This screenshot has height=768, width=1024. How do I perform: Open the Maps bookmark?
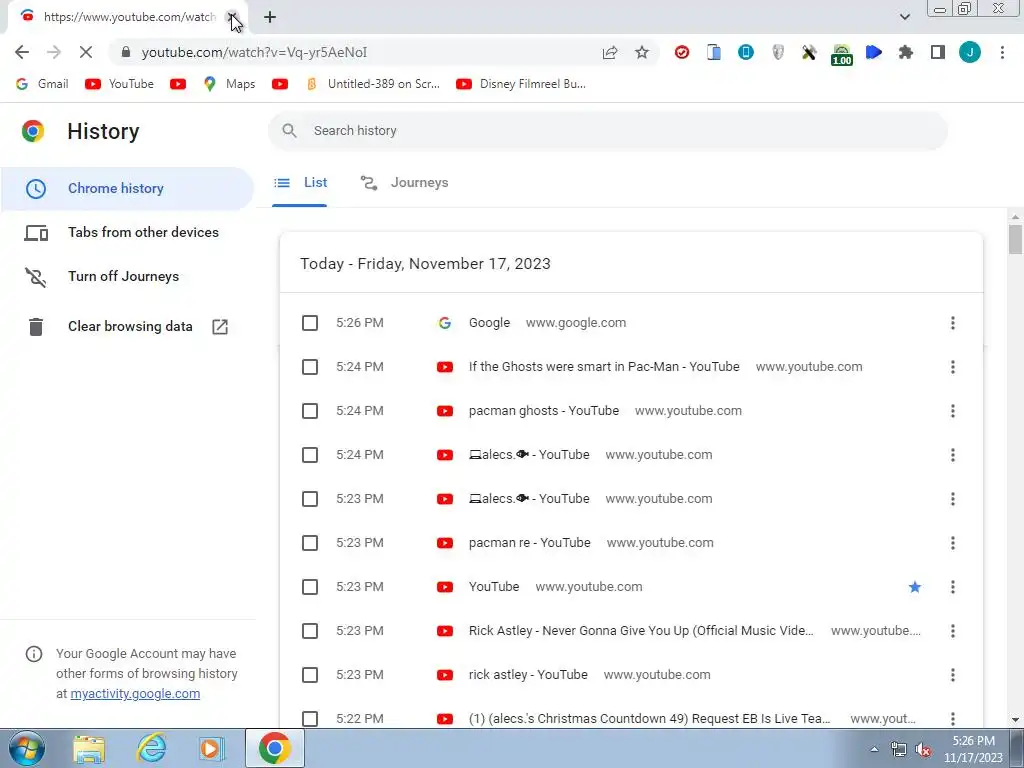229,84
